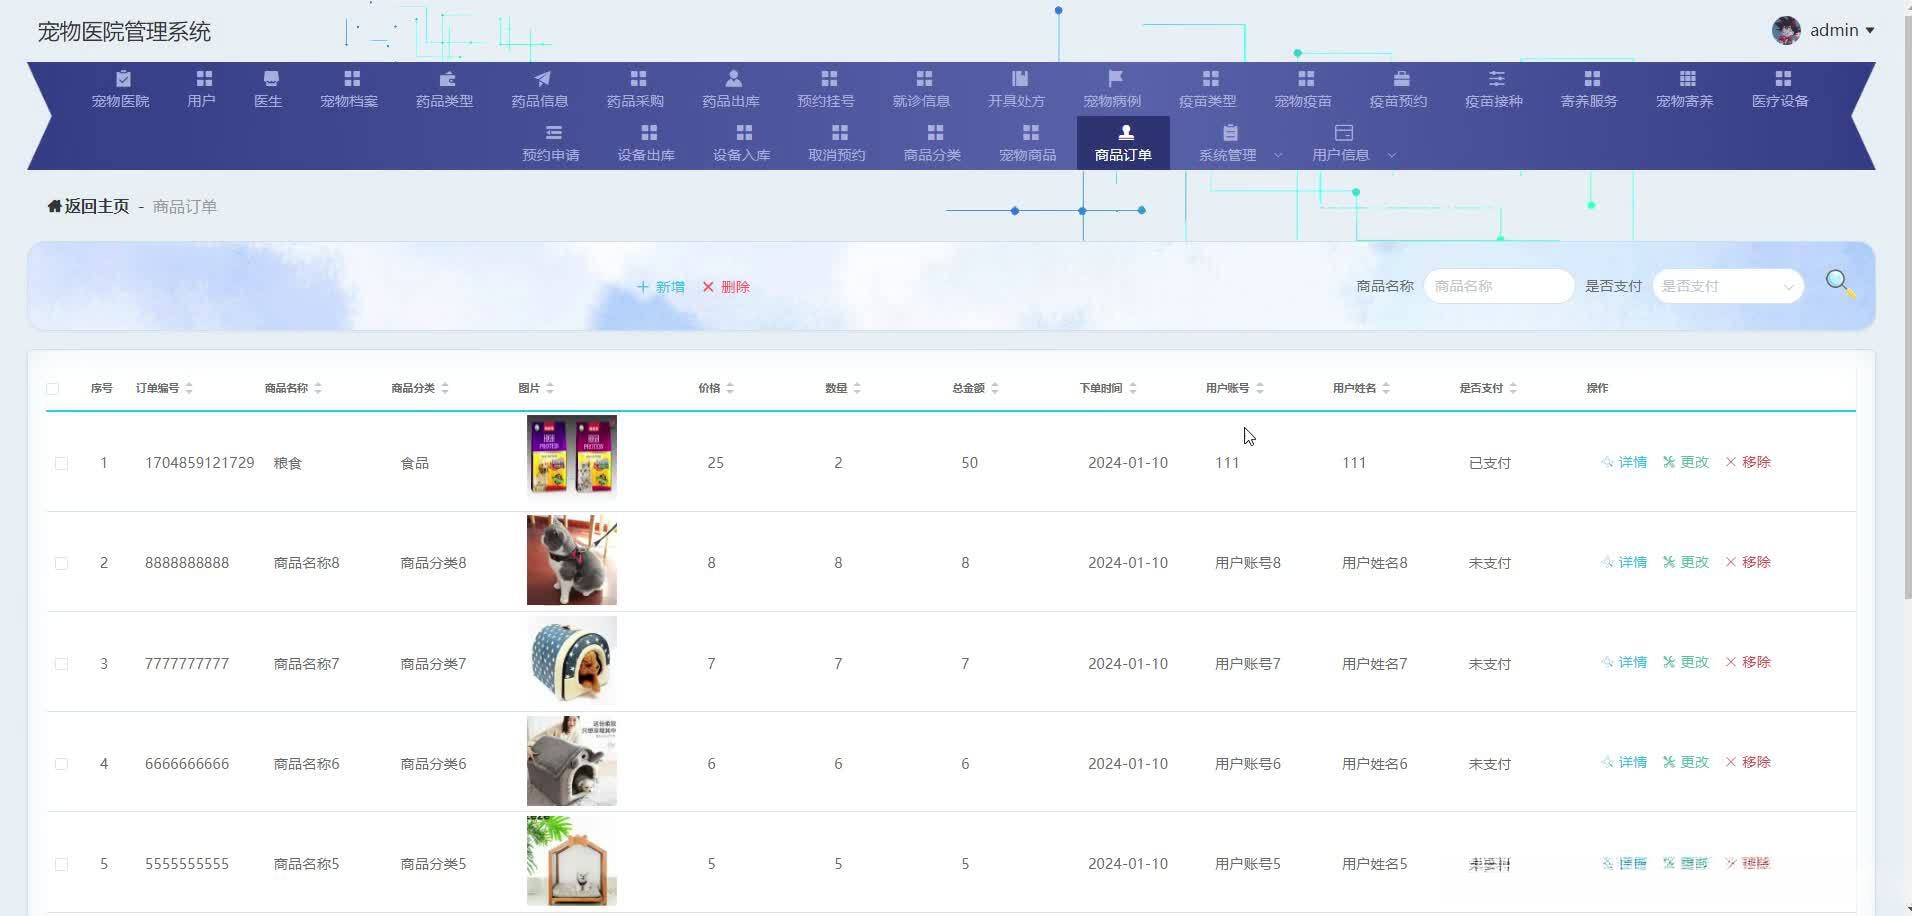Select the active 商品订单 tab
This screenshot has height=916, width=1912.
(1123, 143)
